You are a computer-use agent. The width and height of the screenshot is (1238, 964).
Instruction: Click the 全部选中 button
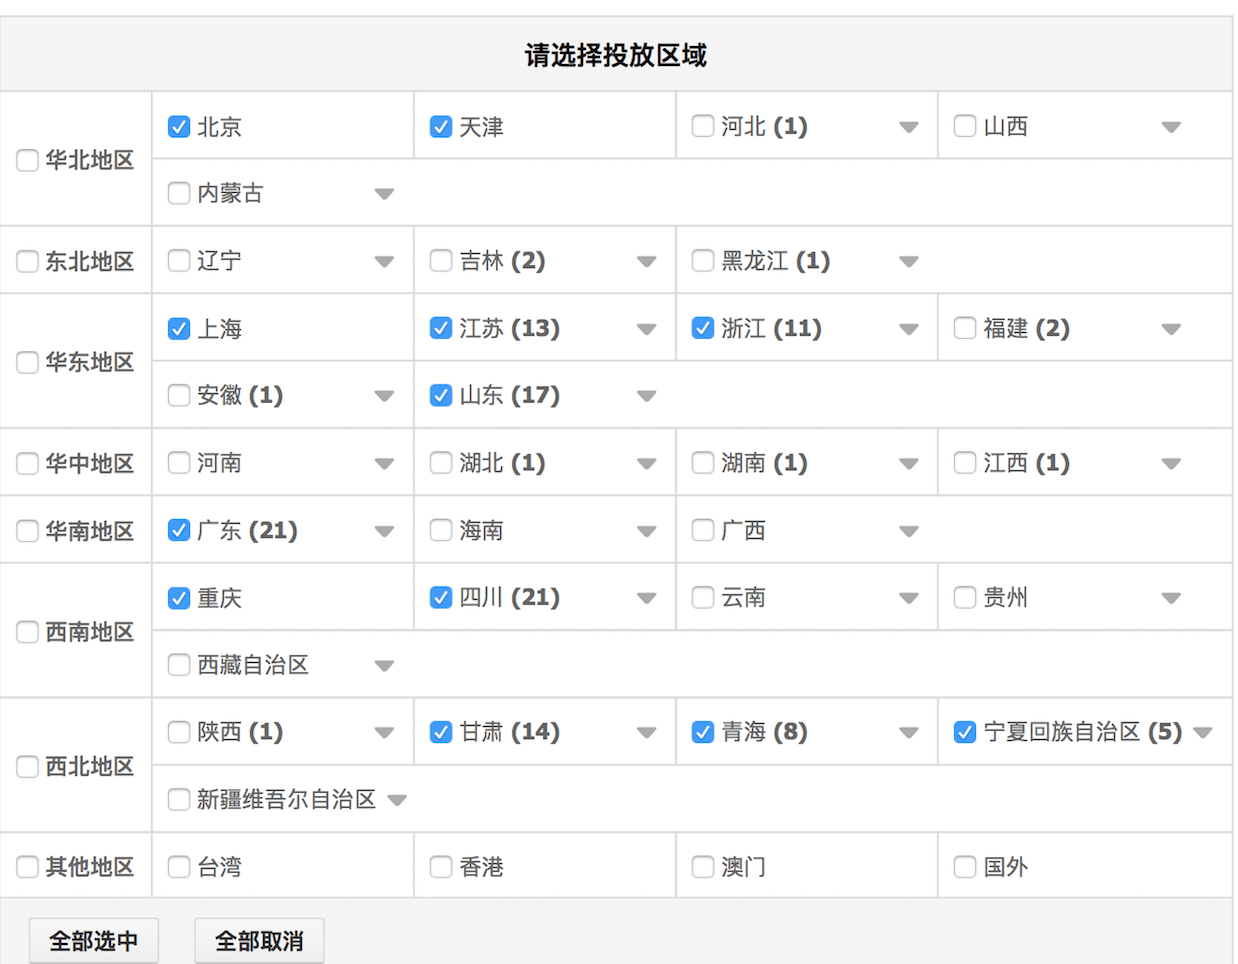(x=94, y=941)
